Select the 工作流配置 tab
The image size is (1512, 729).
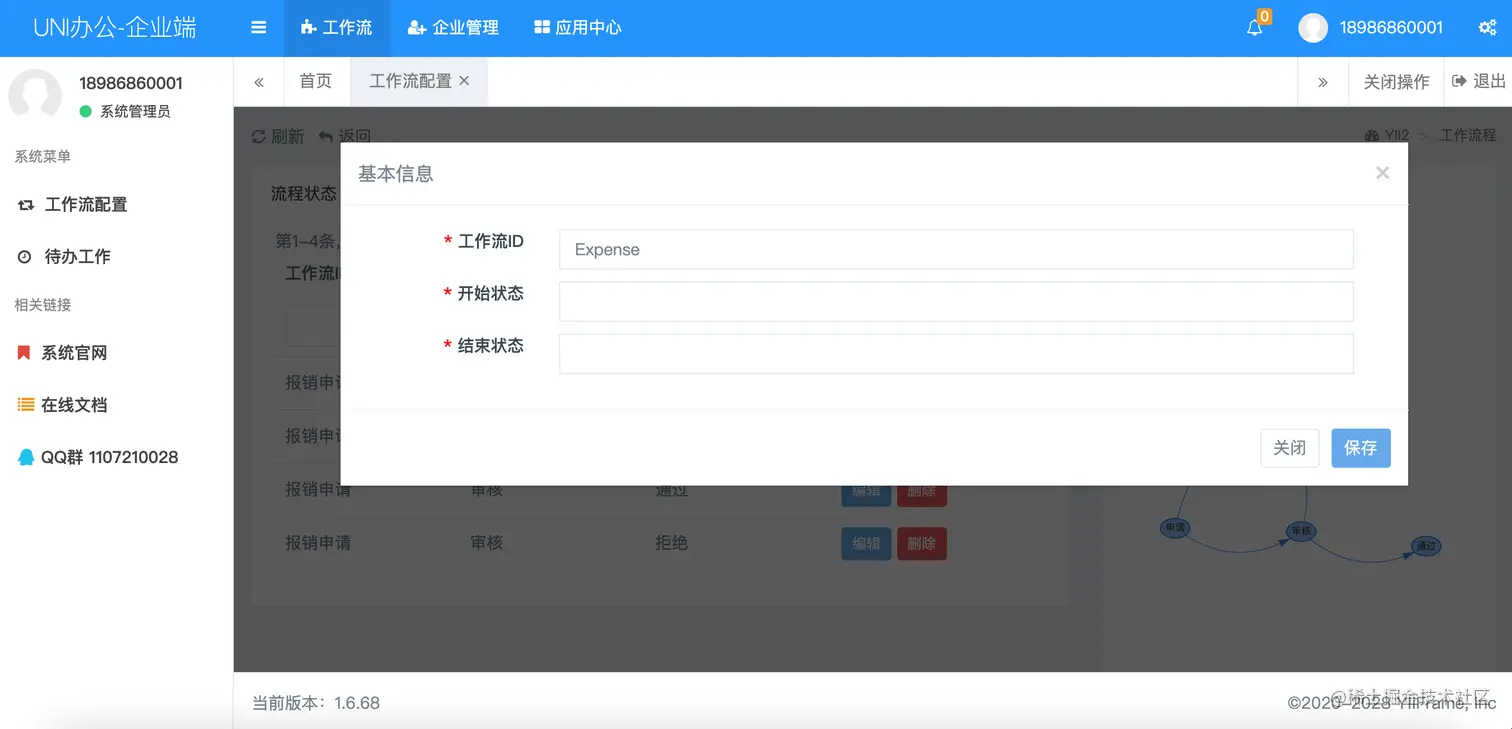(411, 81)
